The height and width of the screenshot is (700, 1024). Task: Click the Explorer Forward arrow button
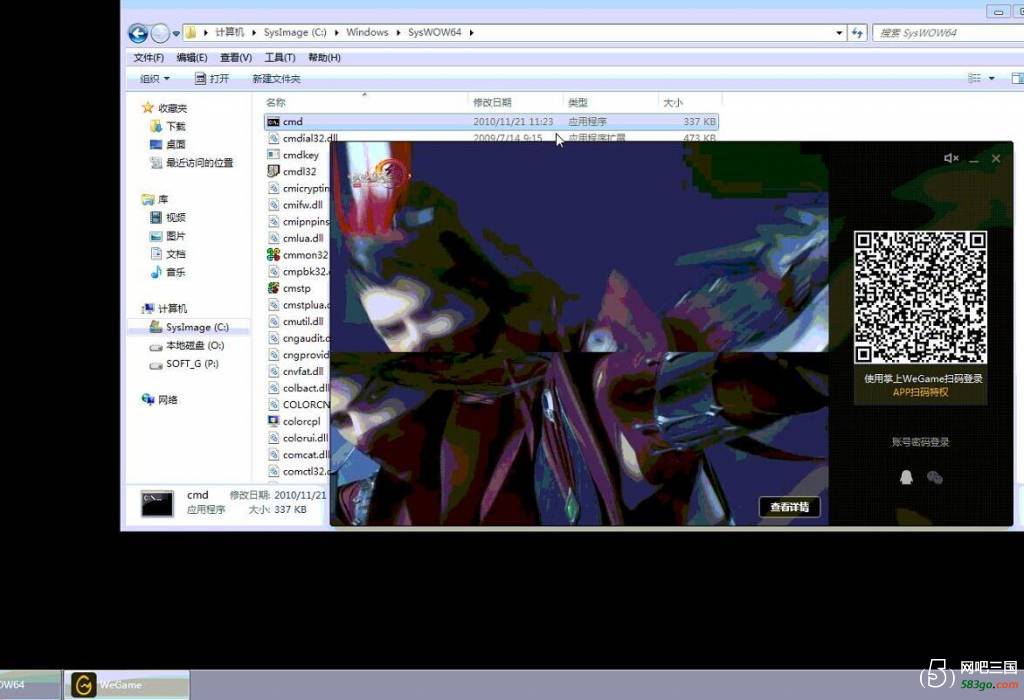pos(159,33)
